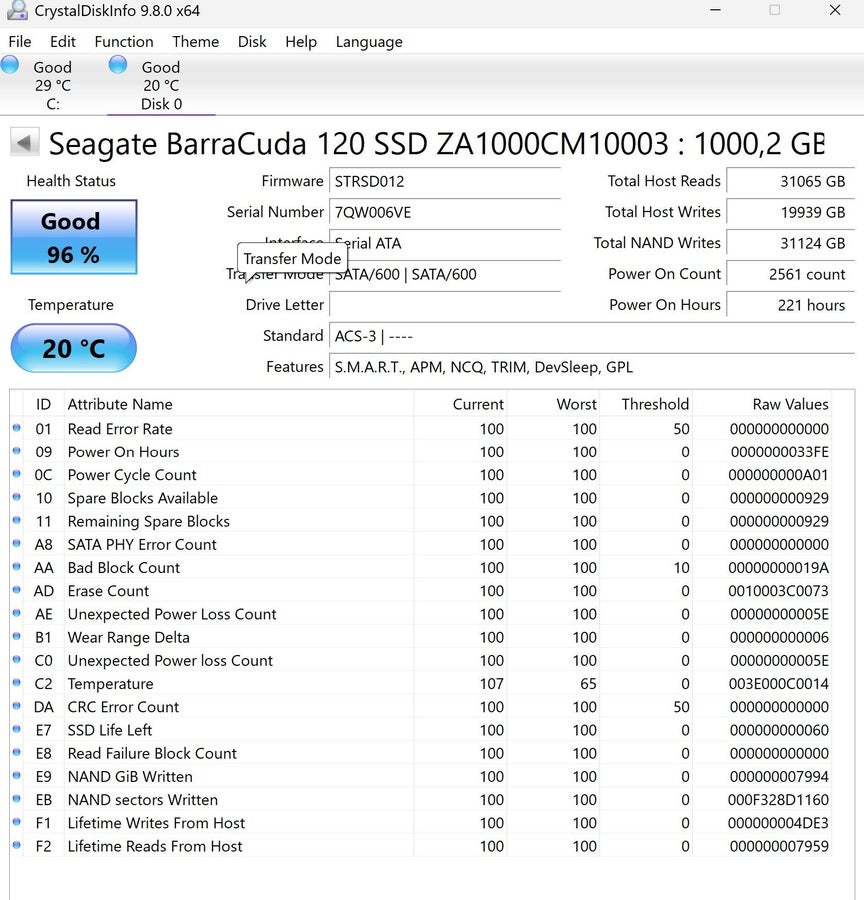Screen dimensions: 864x900
Task: Click Power On Hours value 221 hours
Action: (x=791, y=305)
